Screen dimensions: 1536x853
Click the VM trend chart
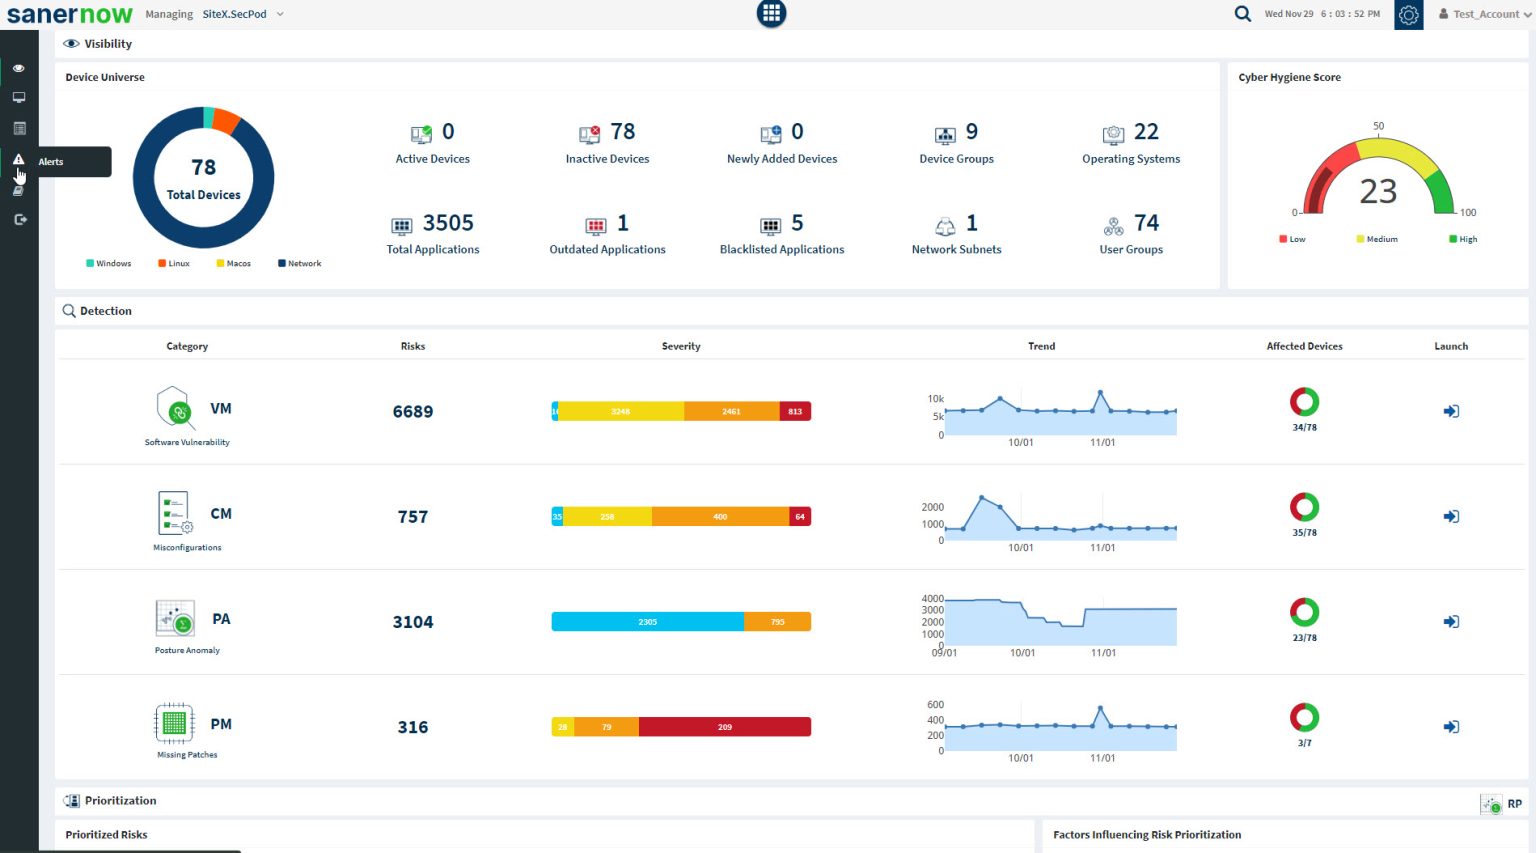(x=1060, y=413)
